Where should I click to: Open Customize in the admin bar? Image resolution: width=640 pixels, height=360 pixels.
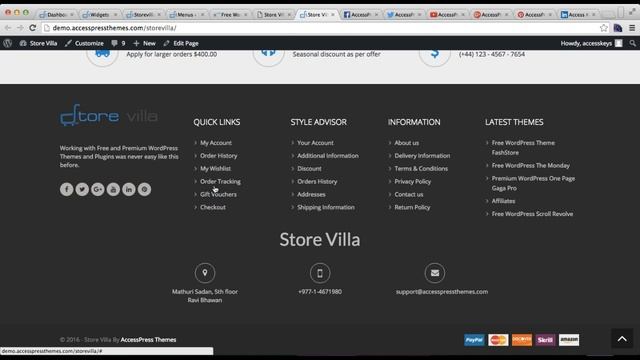pos(84,43)
